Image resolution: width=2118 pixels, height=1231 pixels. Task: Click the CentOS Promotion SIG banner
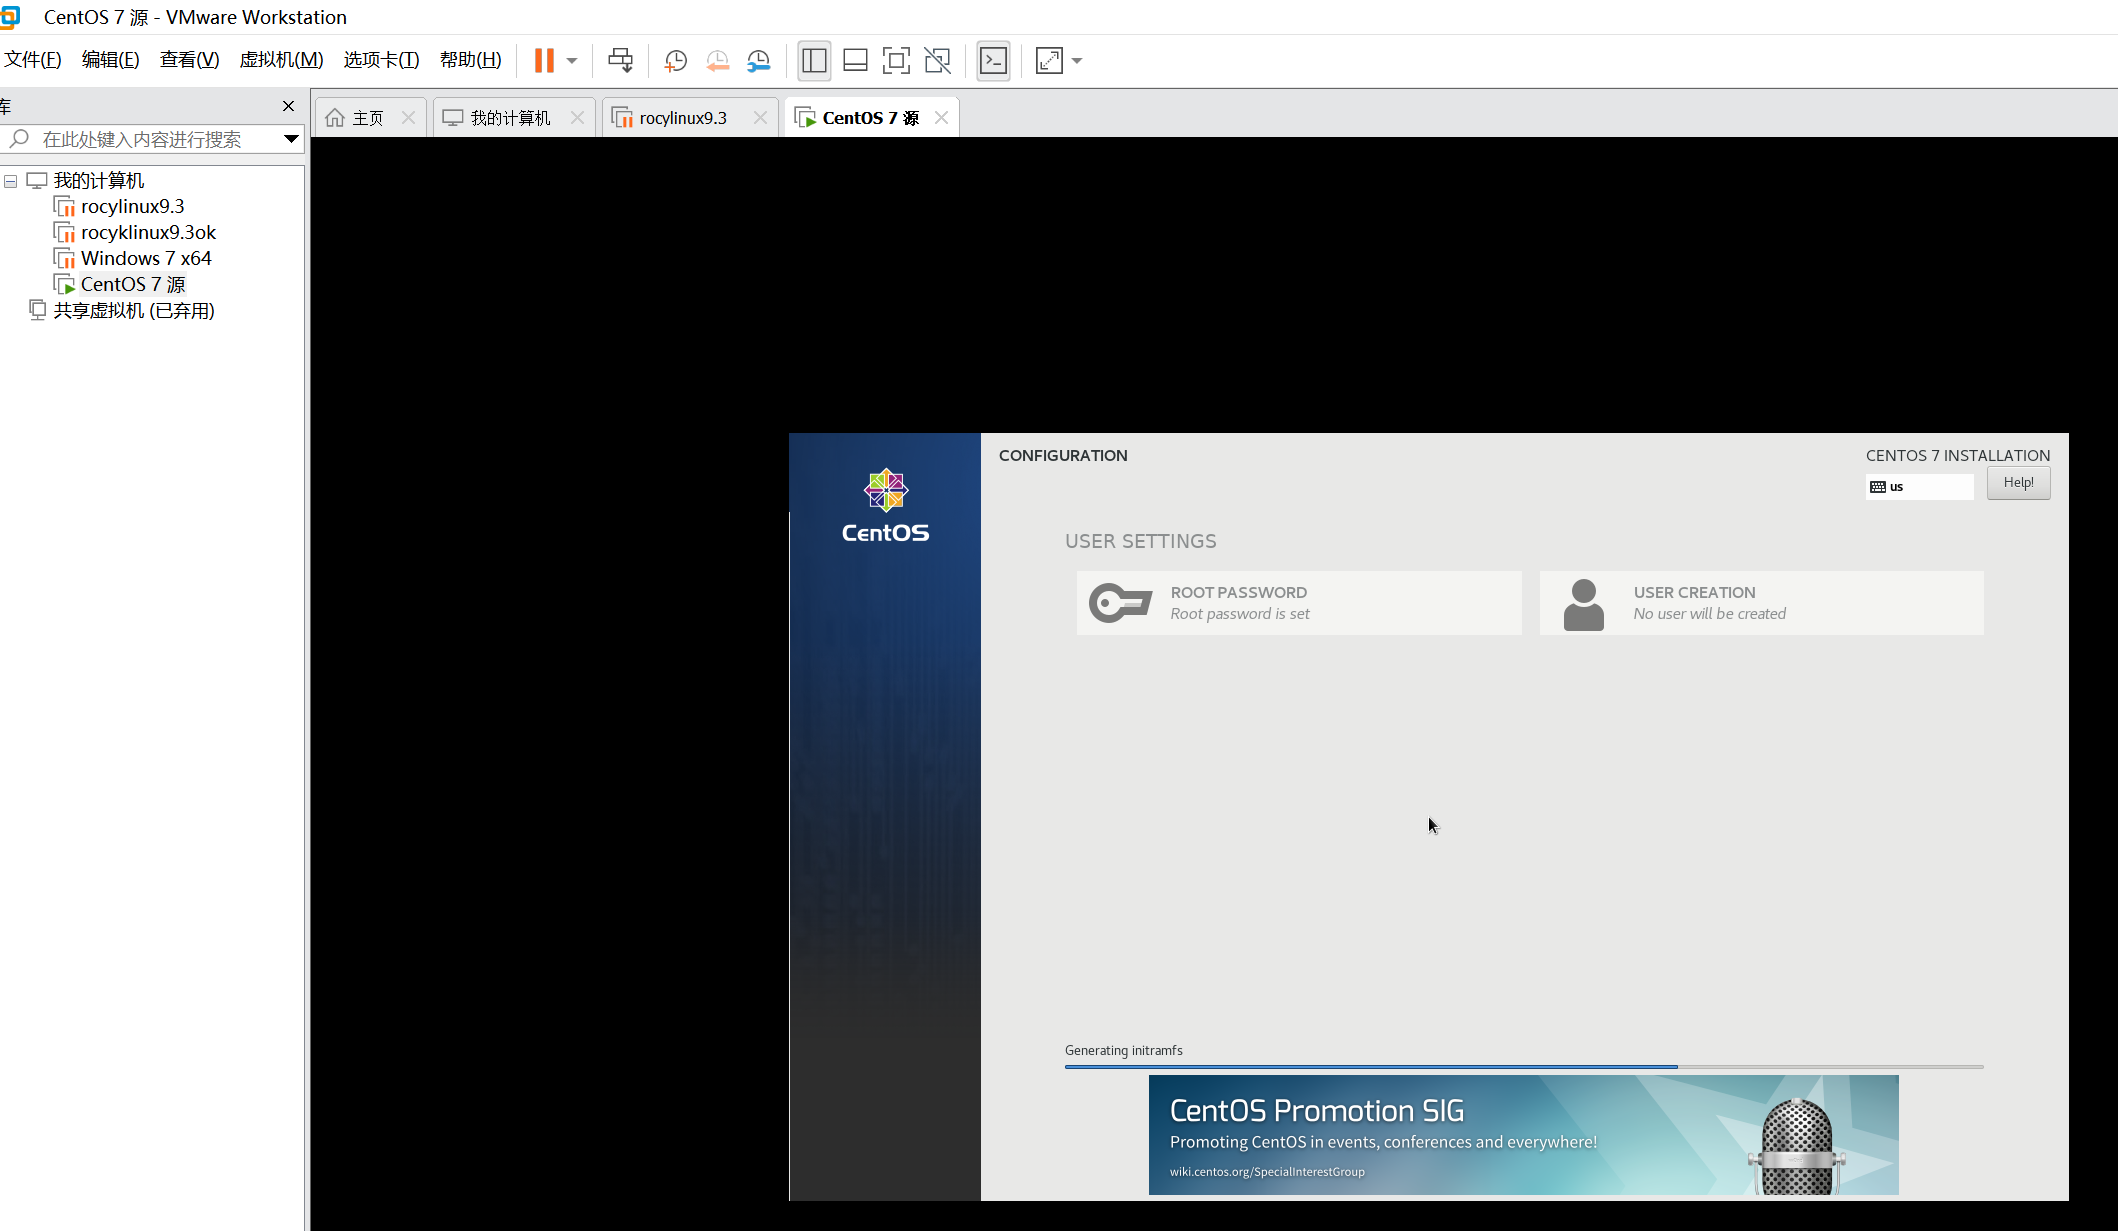(1523, 1135)
